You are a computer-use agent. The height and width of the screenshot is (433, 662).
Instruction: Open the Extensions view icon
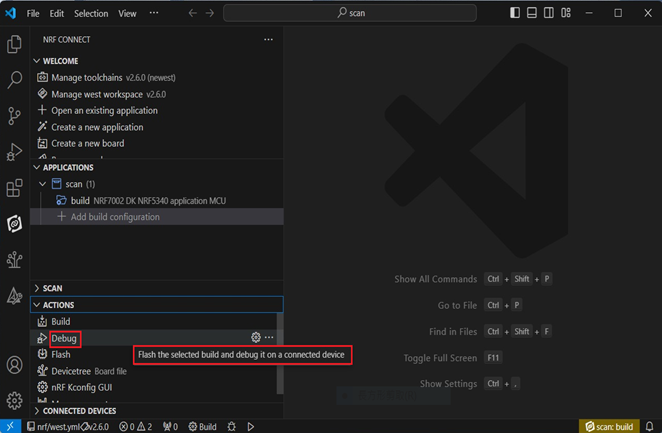pyautogui.click(x=14, y=188)
